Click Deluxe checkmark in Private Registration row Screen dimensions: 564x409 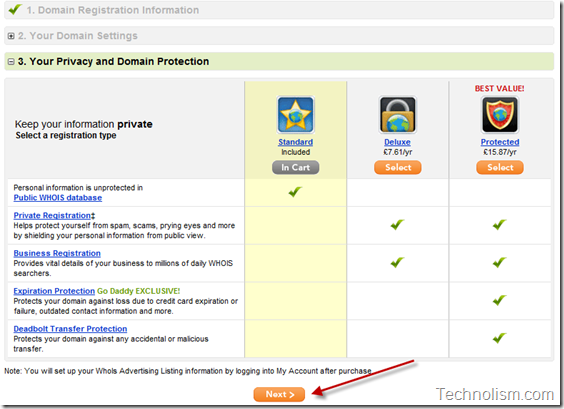pyautogui.click(x=397, y=225)
